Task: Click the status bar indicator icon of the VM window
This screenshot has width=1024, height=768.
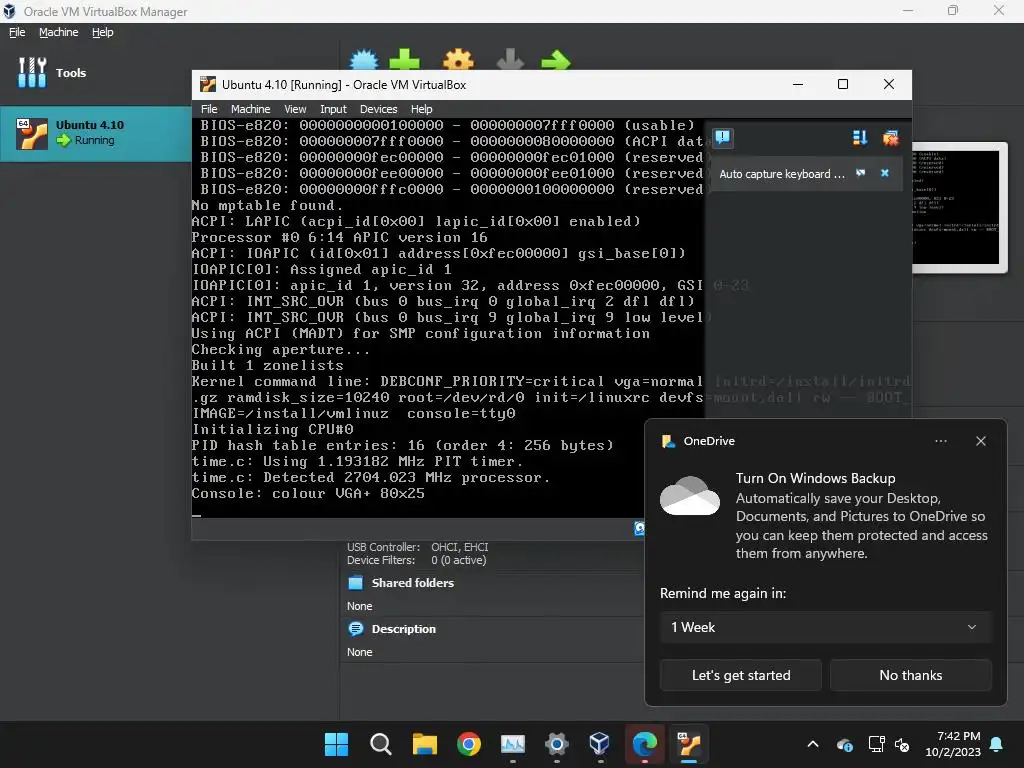Action: point(639,528)
